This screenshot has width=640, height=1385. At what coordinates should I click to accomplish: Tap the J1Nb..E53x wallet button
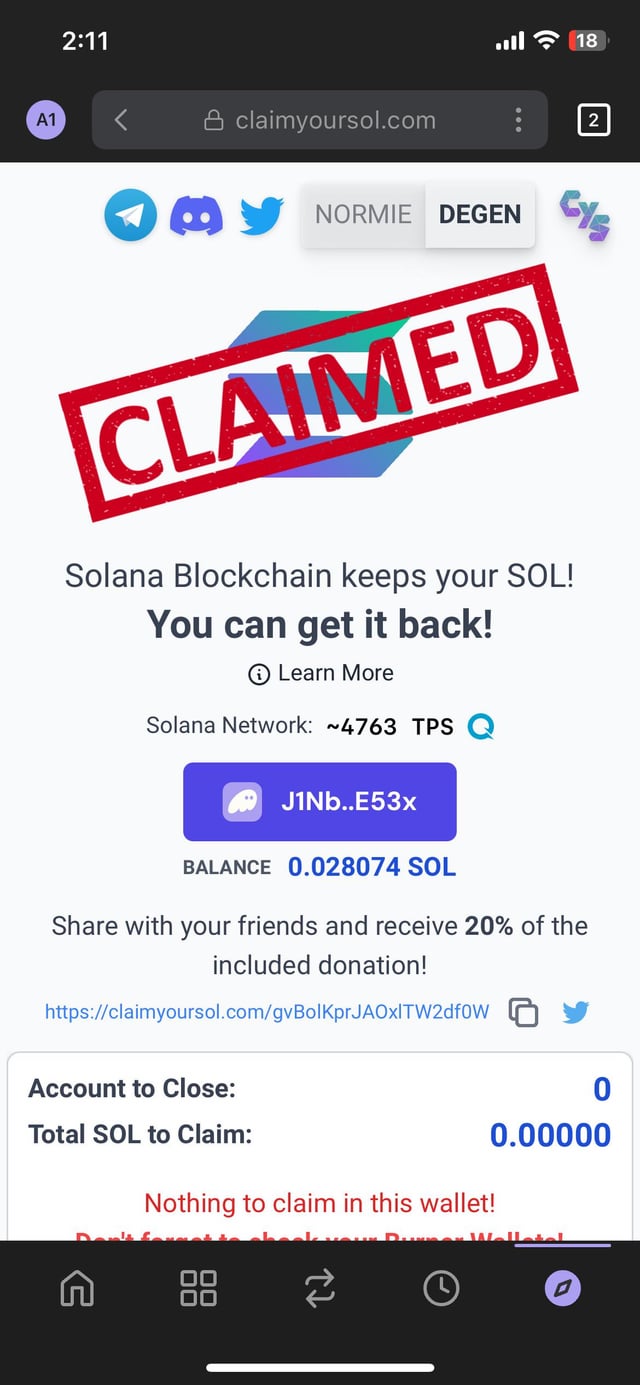(x=320, y=802)
